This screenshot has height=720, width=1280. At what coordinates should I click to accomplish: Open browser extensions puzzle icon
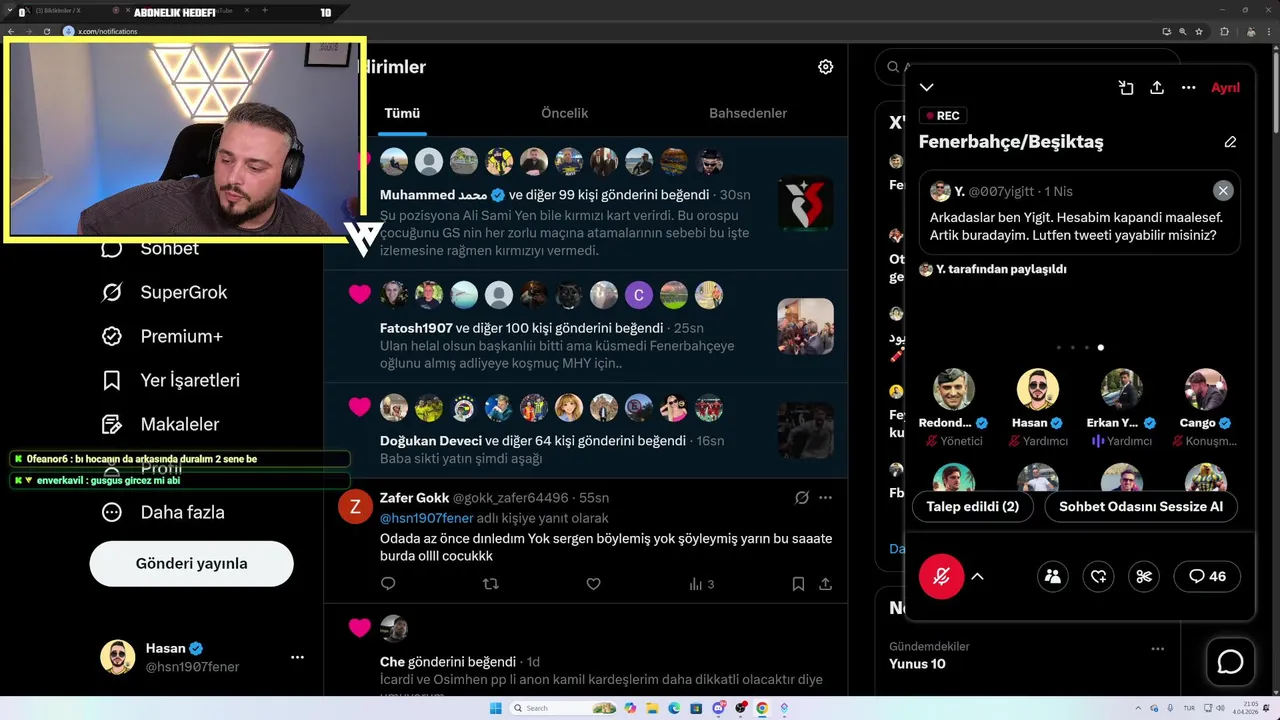click(x=1225, y=31)
